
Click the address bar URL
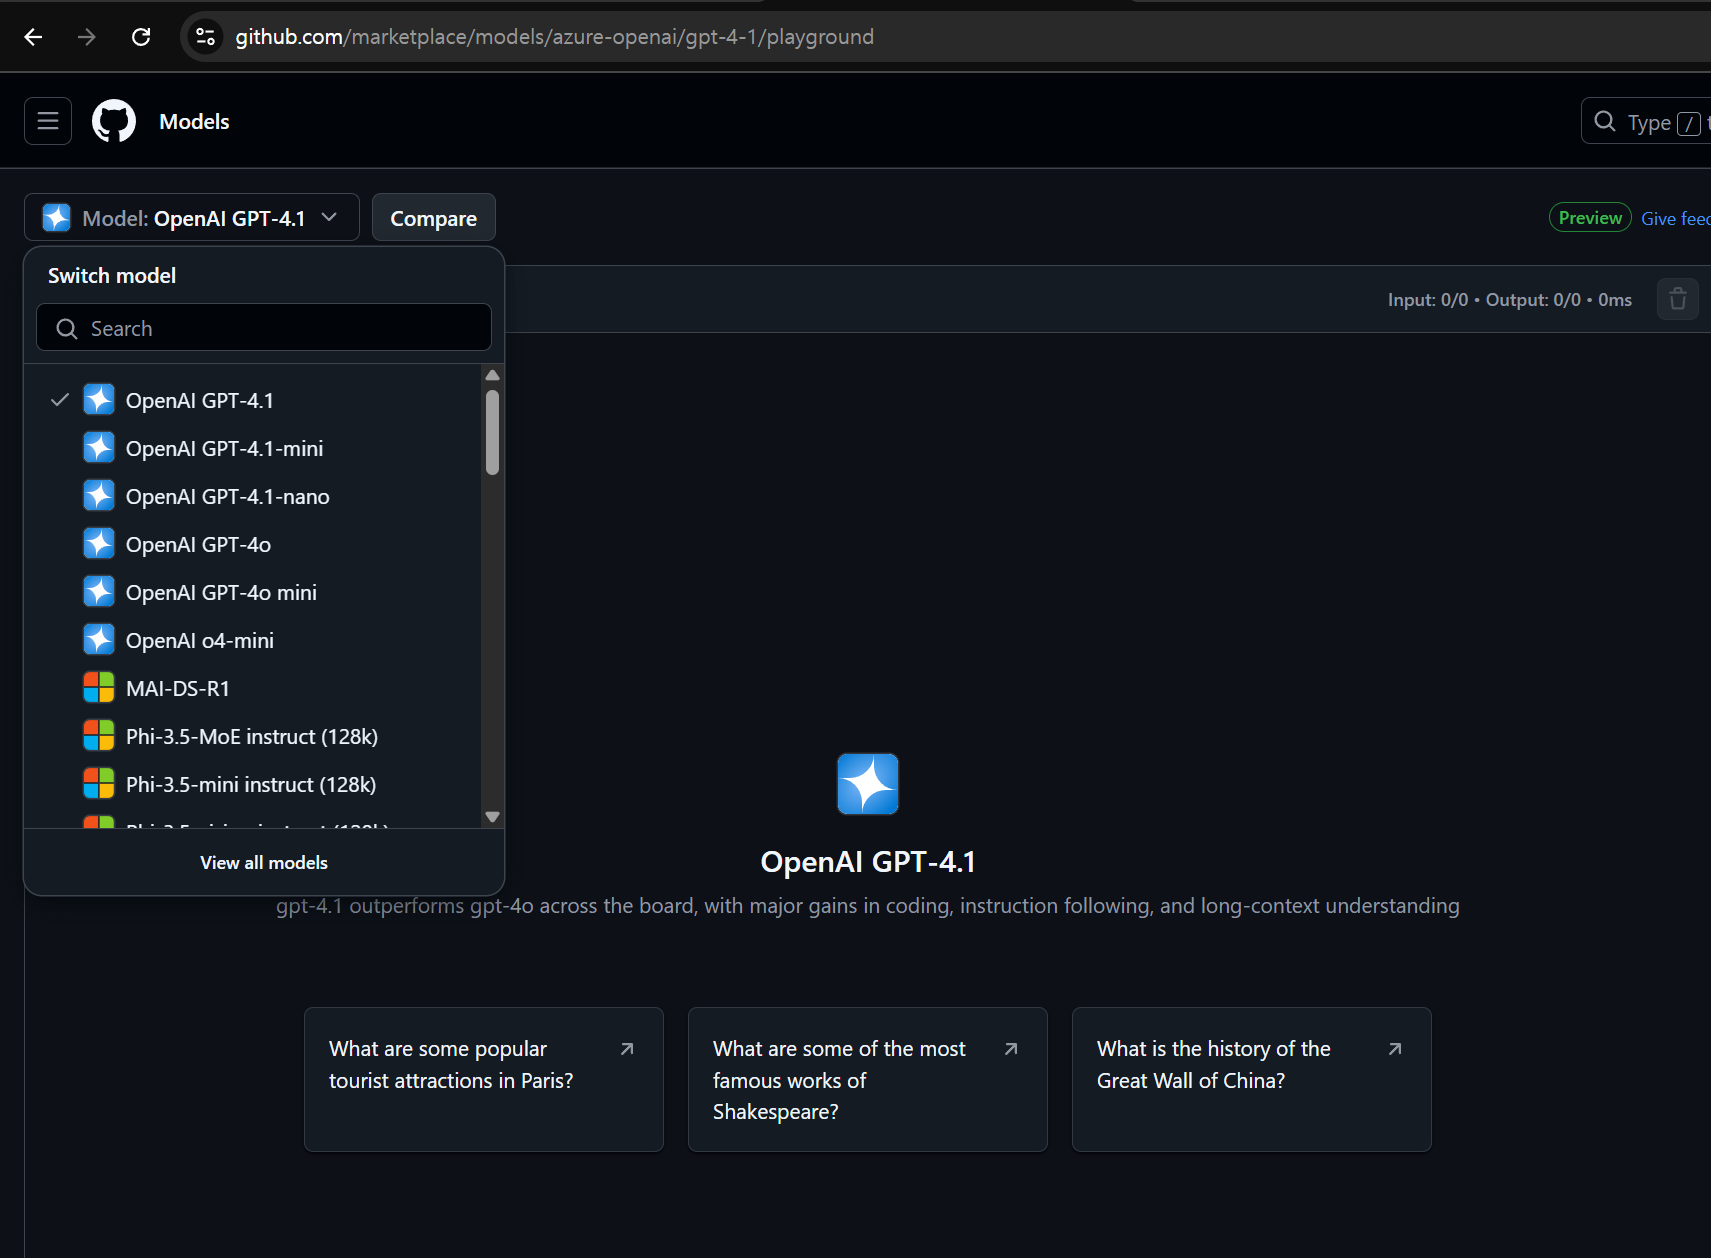click(554, 37)
